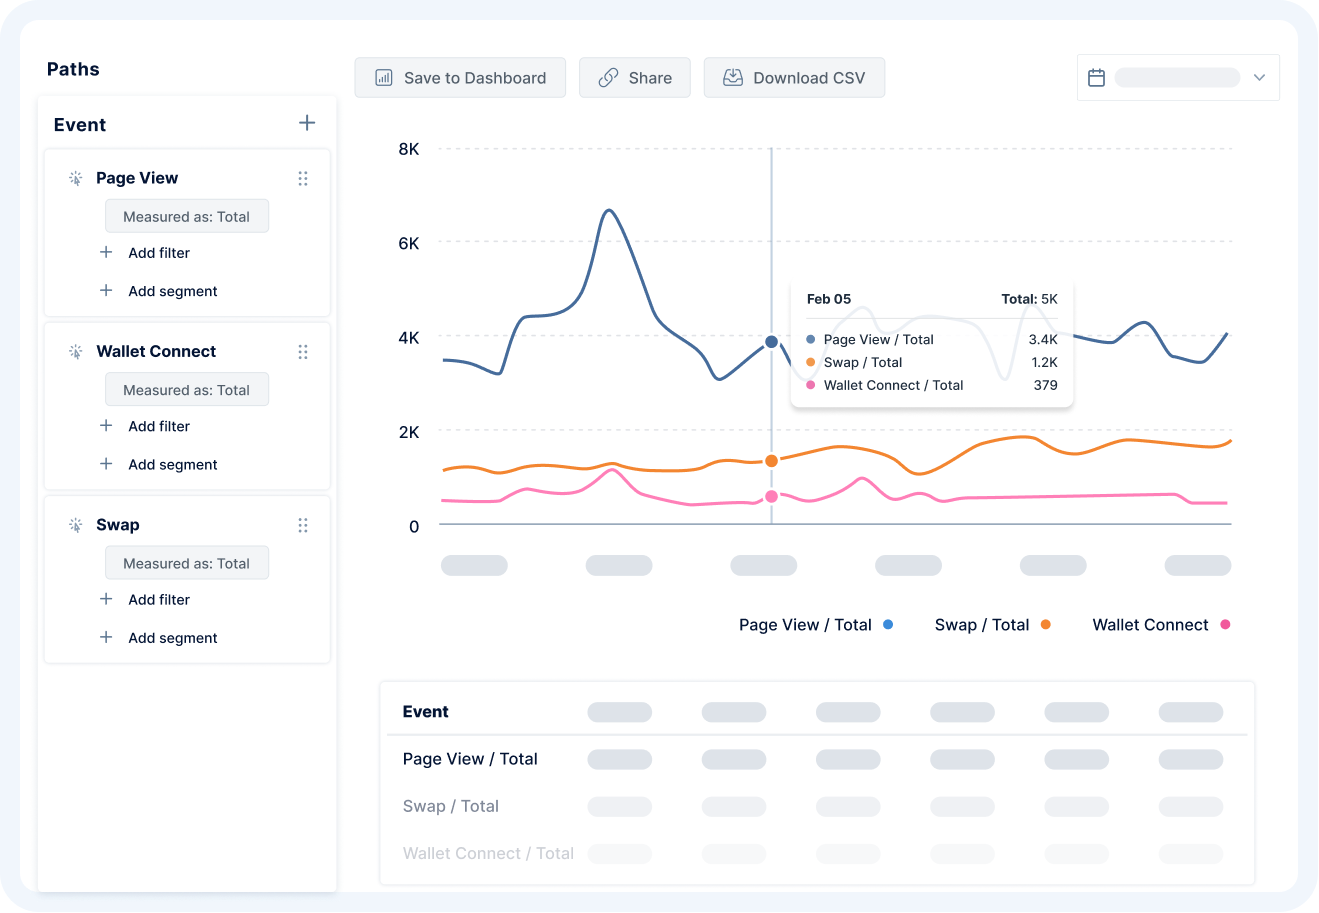Image resolution: width=1319 pixels, height=913 pixels.
Task: Click plus icon beside Swap Add filter
Action: 106,598
